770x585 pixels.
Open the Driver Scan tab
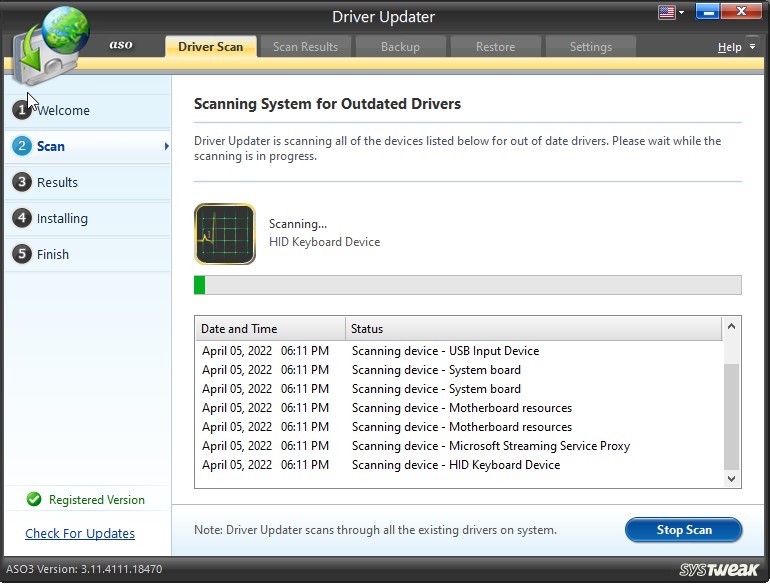(x=211, y=47)
